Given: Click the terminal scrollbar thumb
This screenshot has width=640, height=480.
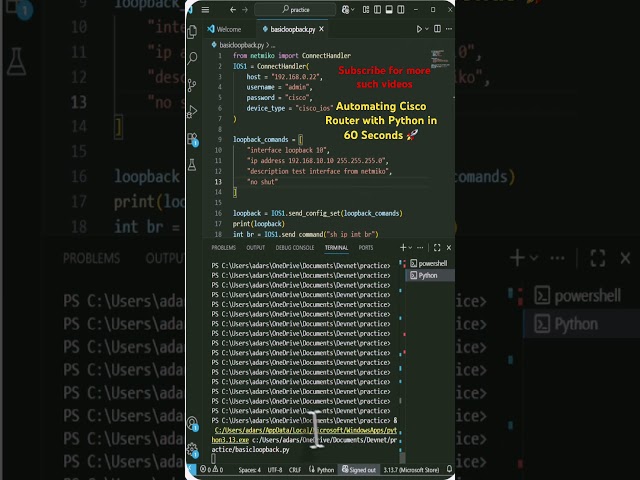Looking at the screenshot, I should tap(402, 458).
